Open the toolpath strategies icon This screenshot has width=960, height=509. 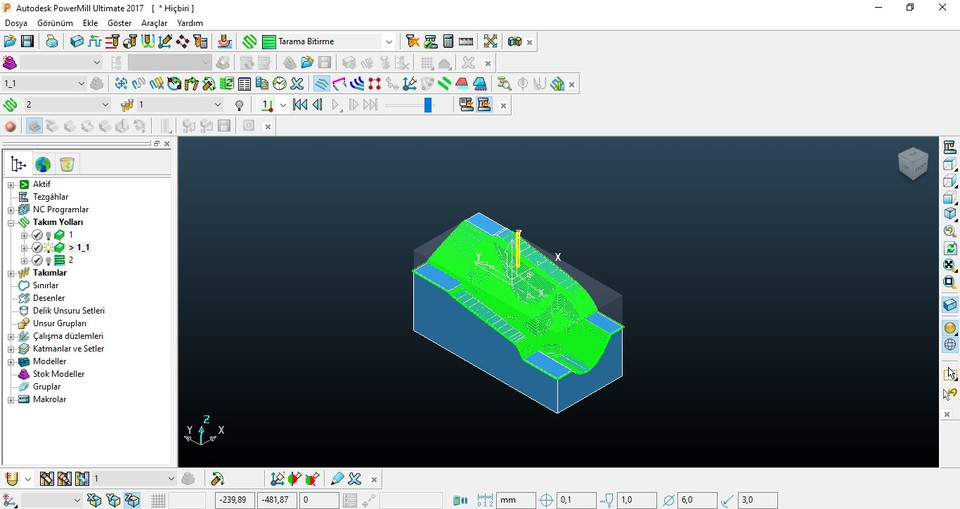pos(249,41)
